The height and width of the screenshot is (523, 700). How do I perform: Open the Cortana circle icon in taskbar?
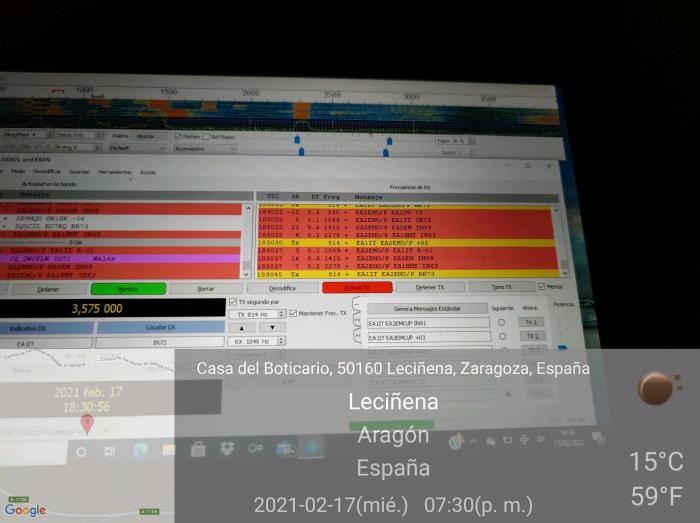click(x=81, y=452)
